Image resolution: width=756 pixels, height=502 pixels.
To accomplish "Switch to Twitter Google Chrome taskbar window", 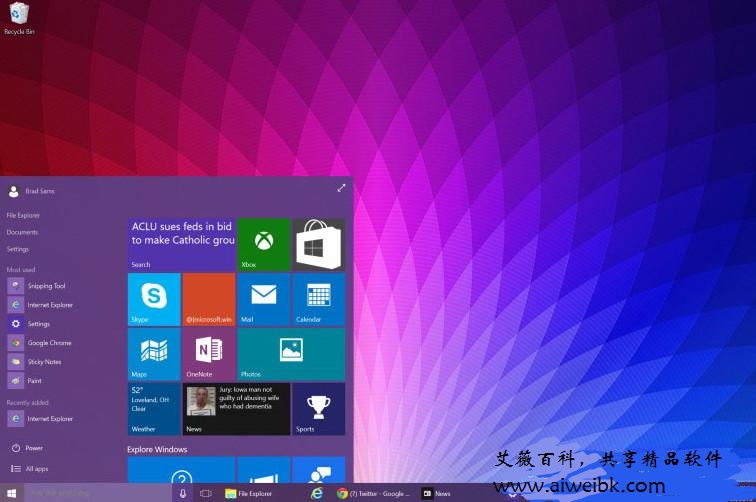I will [x=373, y=493].
